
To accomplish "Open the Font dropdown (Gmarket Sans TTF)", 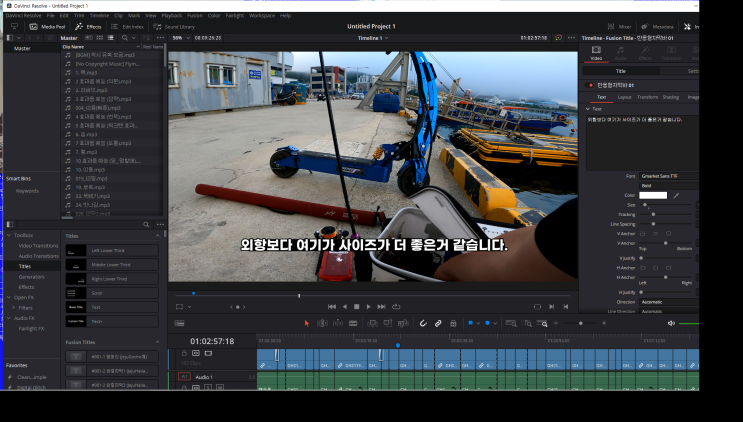I will (x=669, y=176).
